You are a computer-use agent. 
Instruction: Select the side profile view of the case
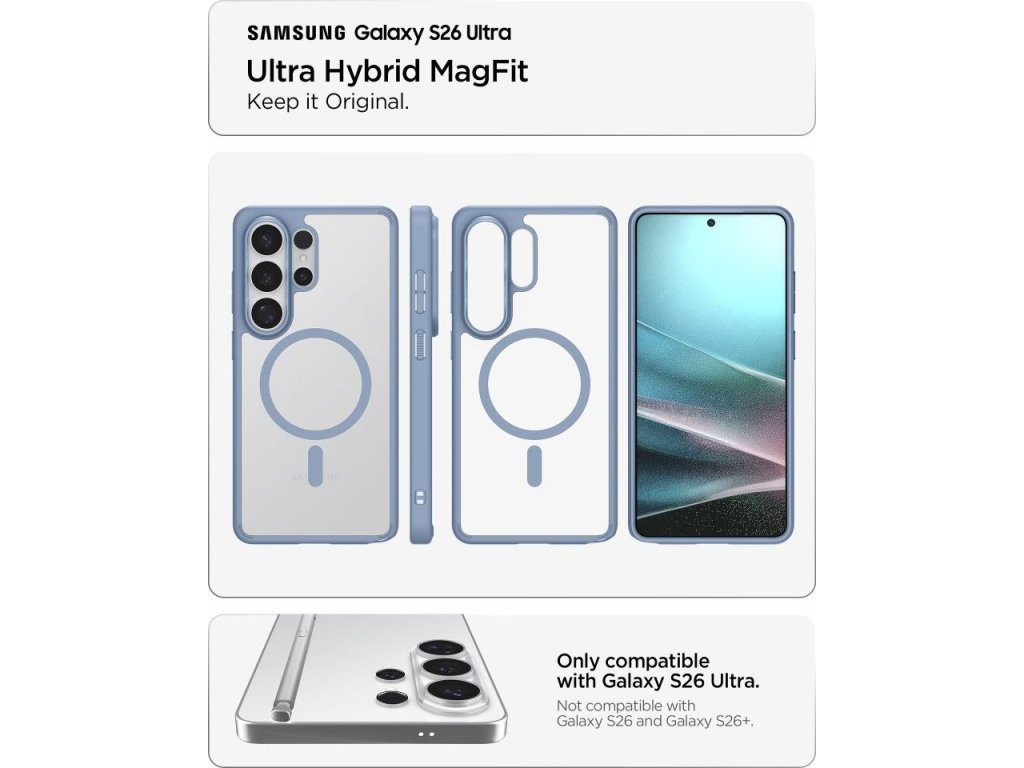(421, 376)
